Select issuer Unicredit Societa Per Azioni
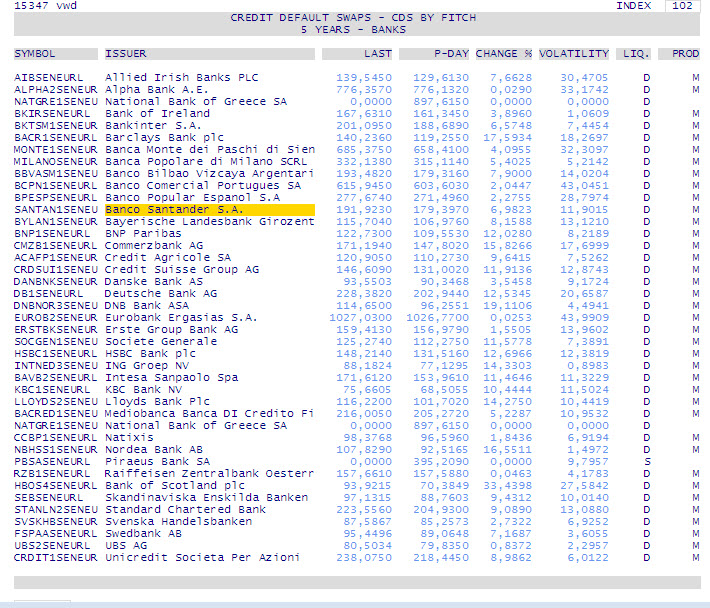Screen dimensions: 710x608 point(202,557)
